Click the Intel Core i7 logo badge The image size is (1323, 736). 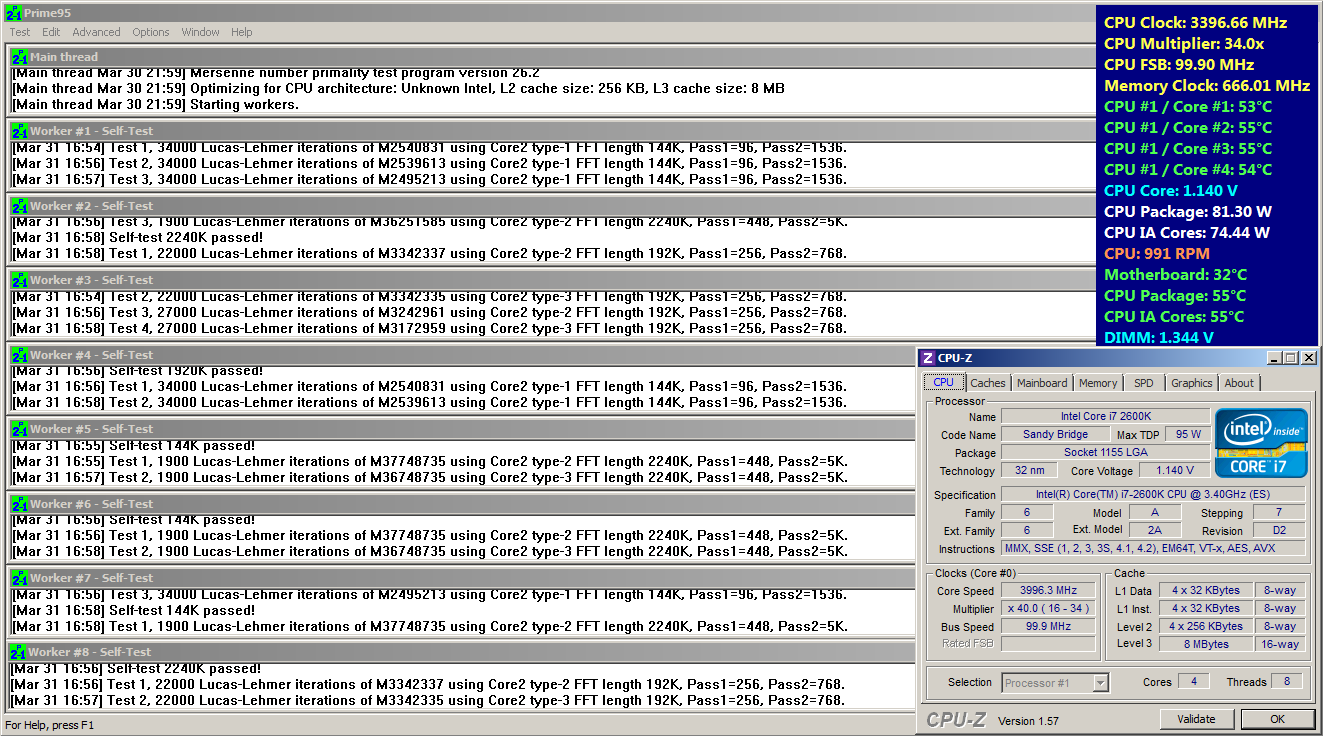(x=1260, y=442)
